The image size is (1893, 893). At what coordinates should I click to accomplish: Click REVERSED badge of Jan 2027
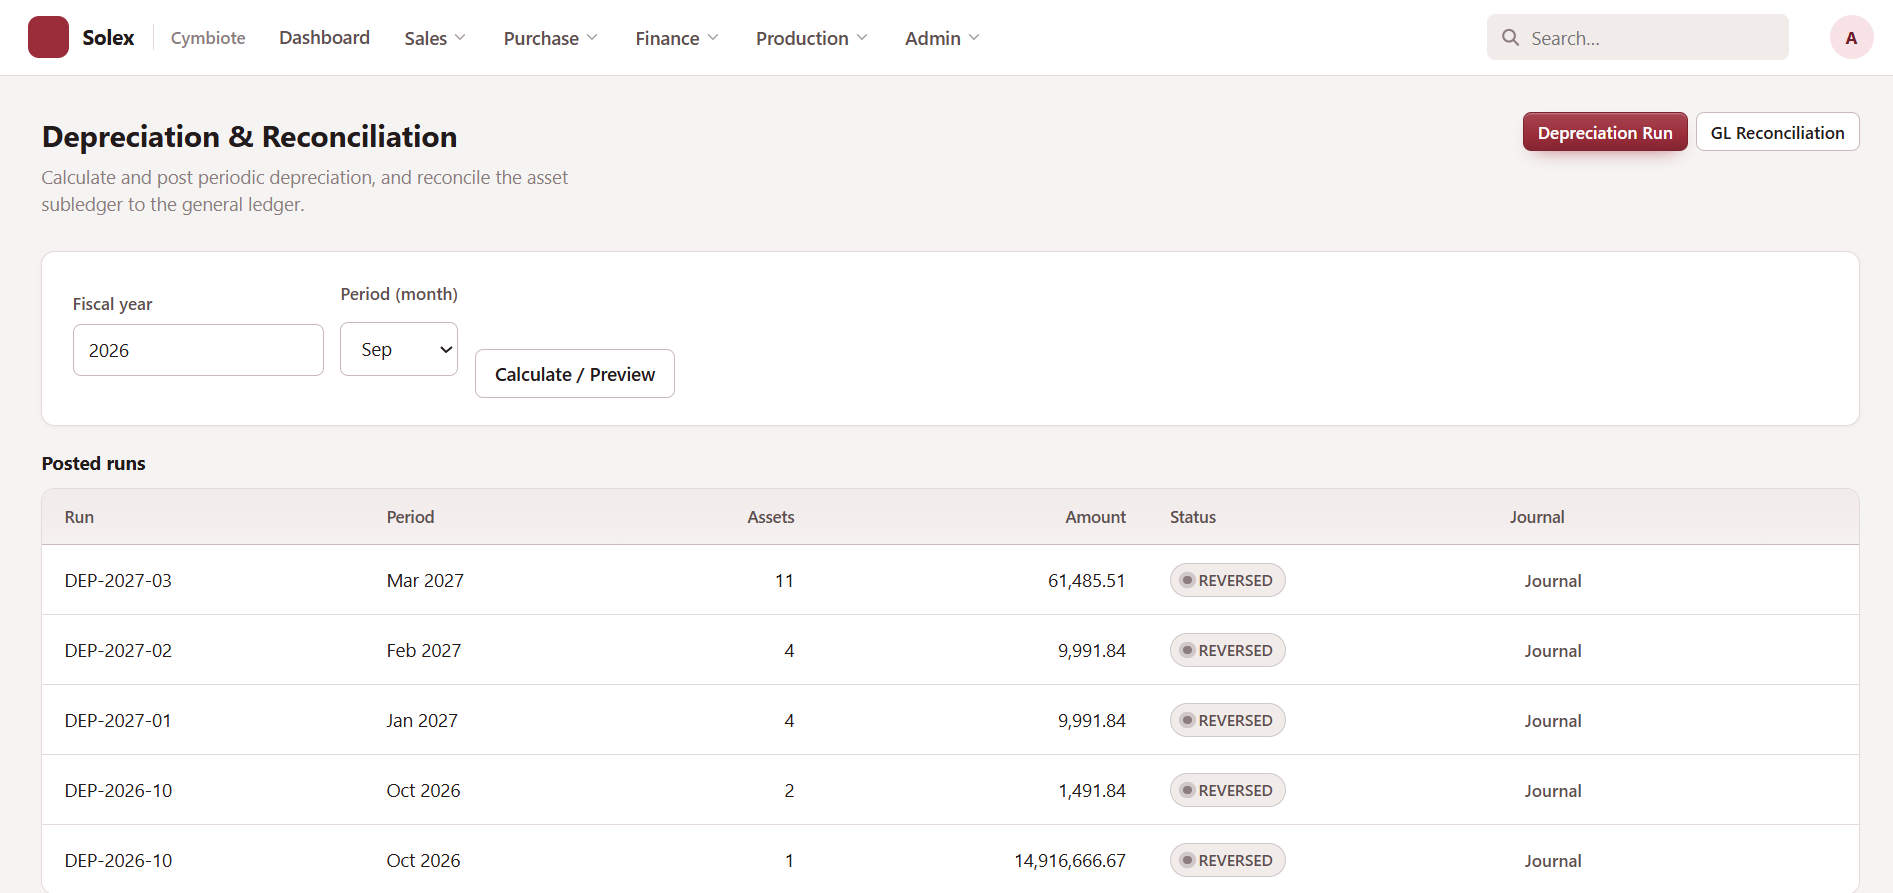1227,720
